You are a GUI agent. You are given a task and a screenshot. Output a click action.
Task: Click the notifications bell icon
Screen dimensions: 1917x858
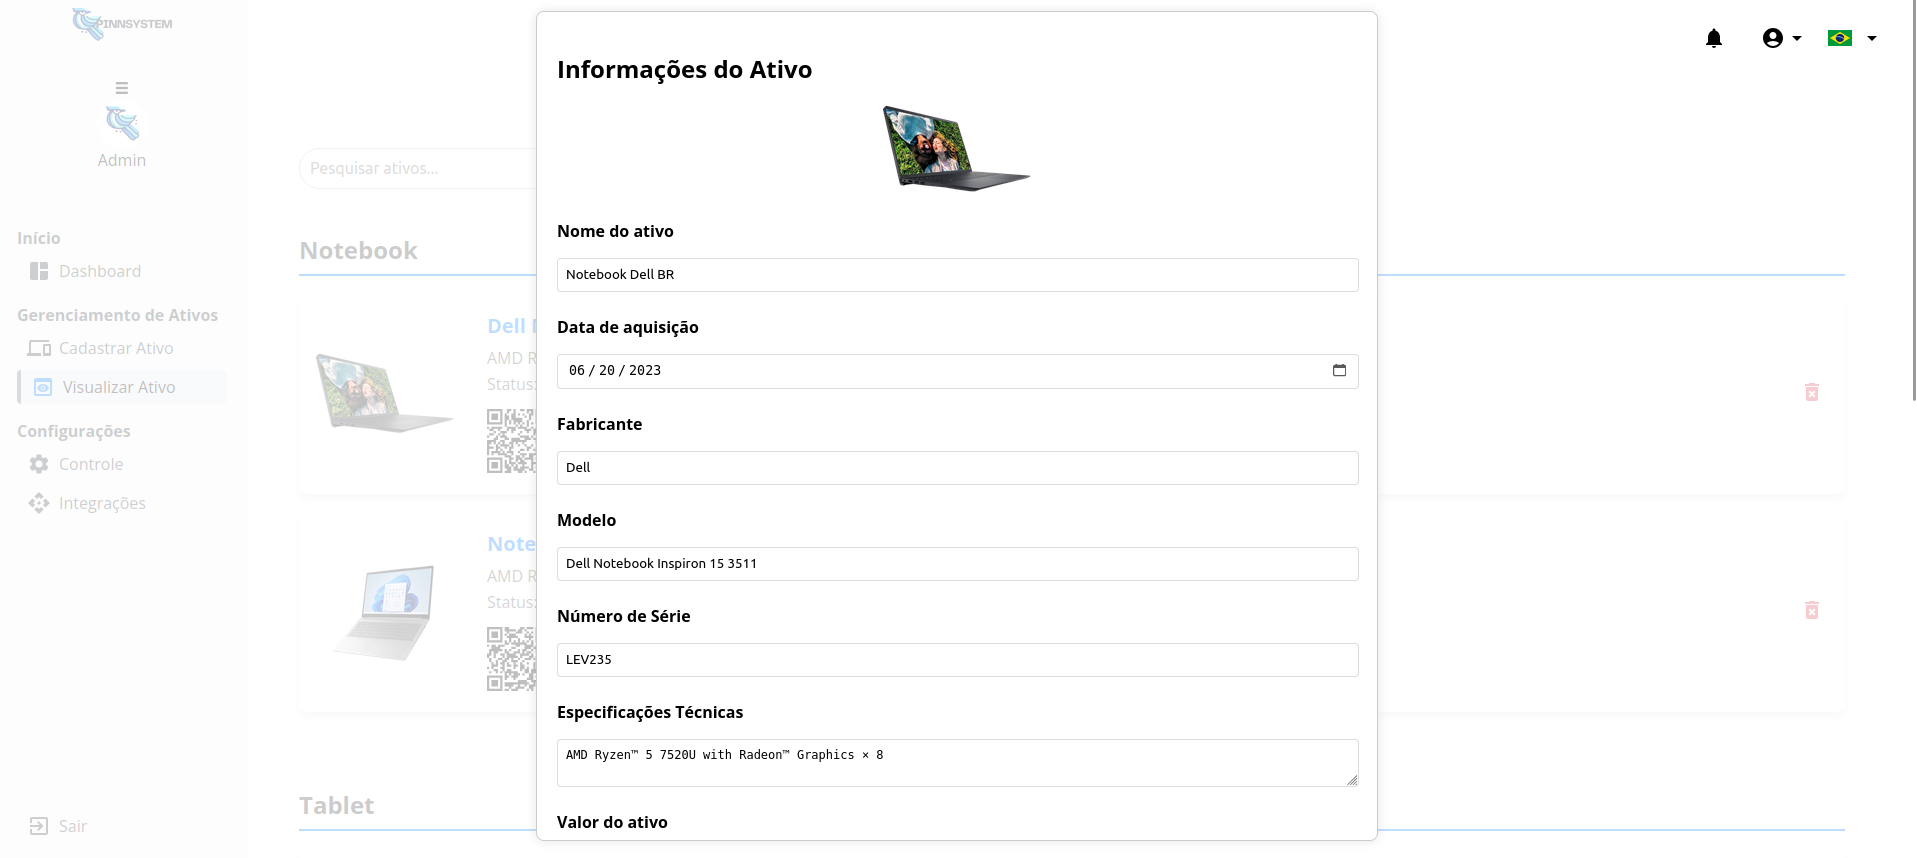[x=1713, y=38]
